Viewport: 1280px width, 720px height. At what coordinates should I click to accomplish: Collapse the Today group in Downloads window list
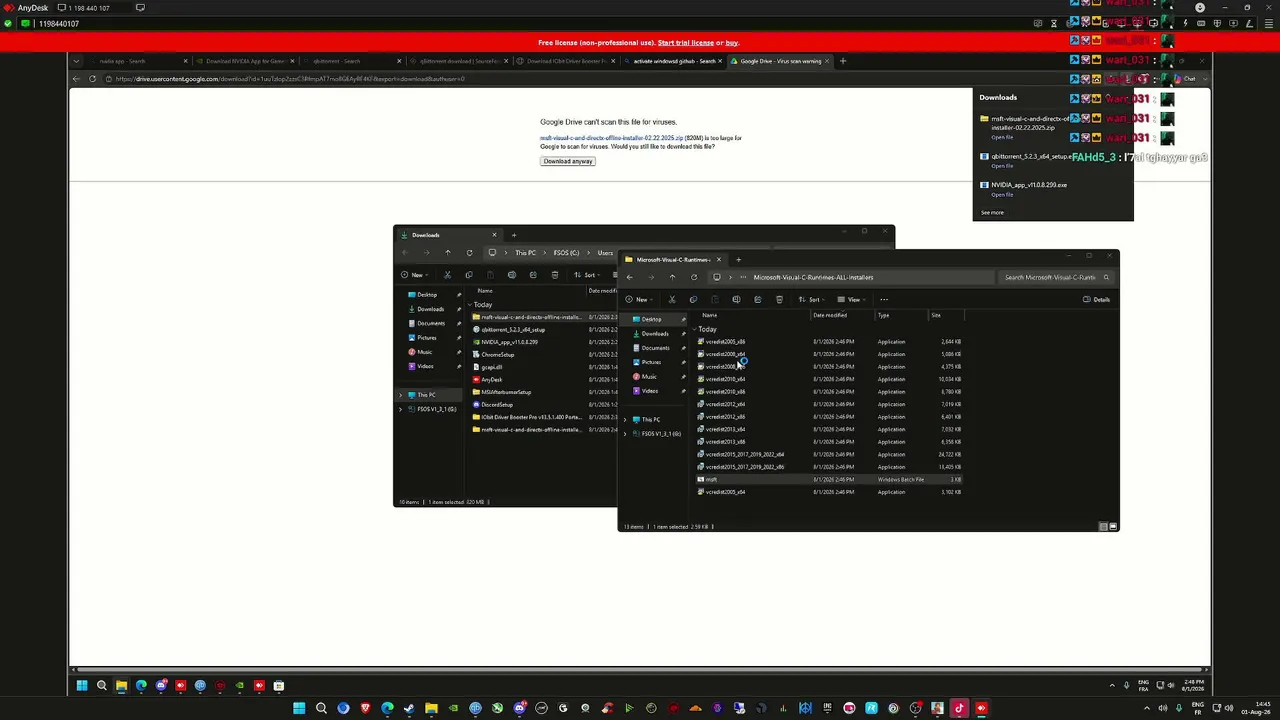pyautogui.click(x=471, y=304)
